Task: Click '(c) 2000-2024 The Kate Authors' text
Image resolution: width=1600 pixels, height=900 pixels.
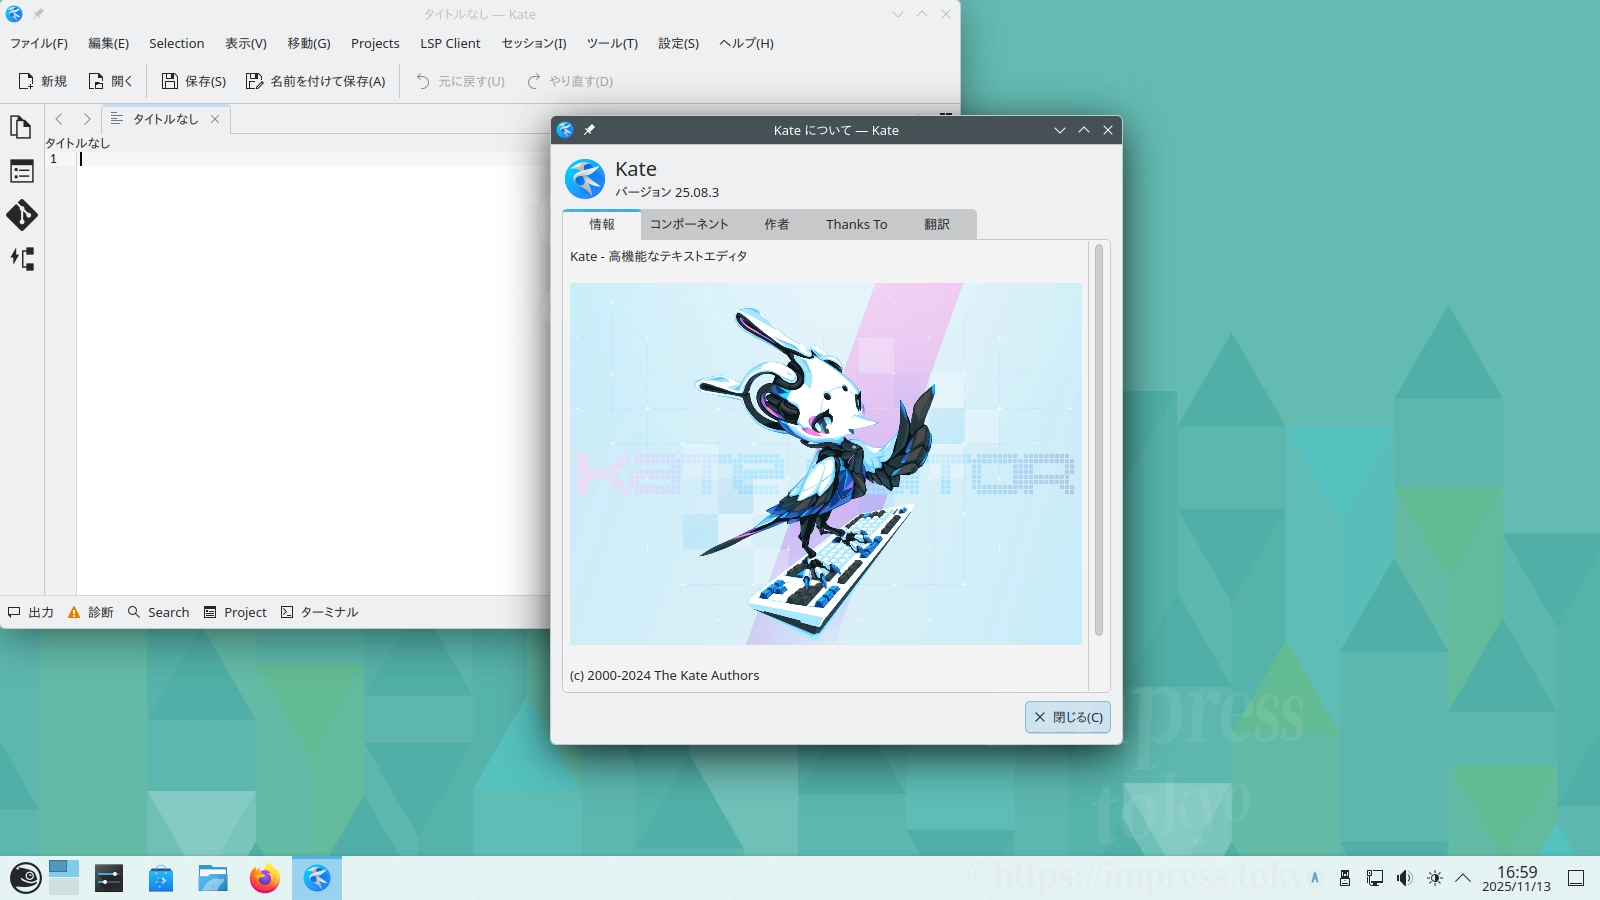Action: pyautogui.click(x=664, y=675)
